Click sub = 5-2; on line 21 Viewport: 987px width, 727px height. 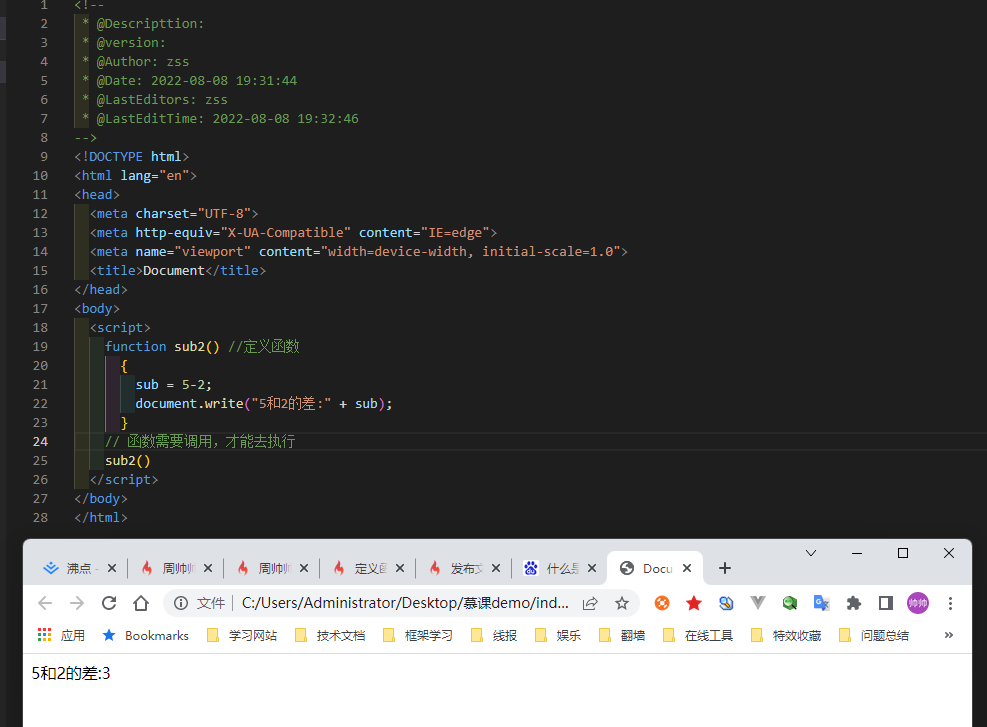tap(174, 385)
